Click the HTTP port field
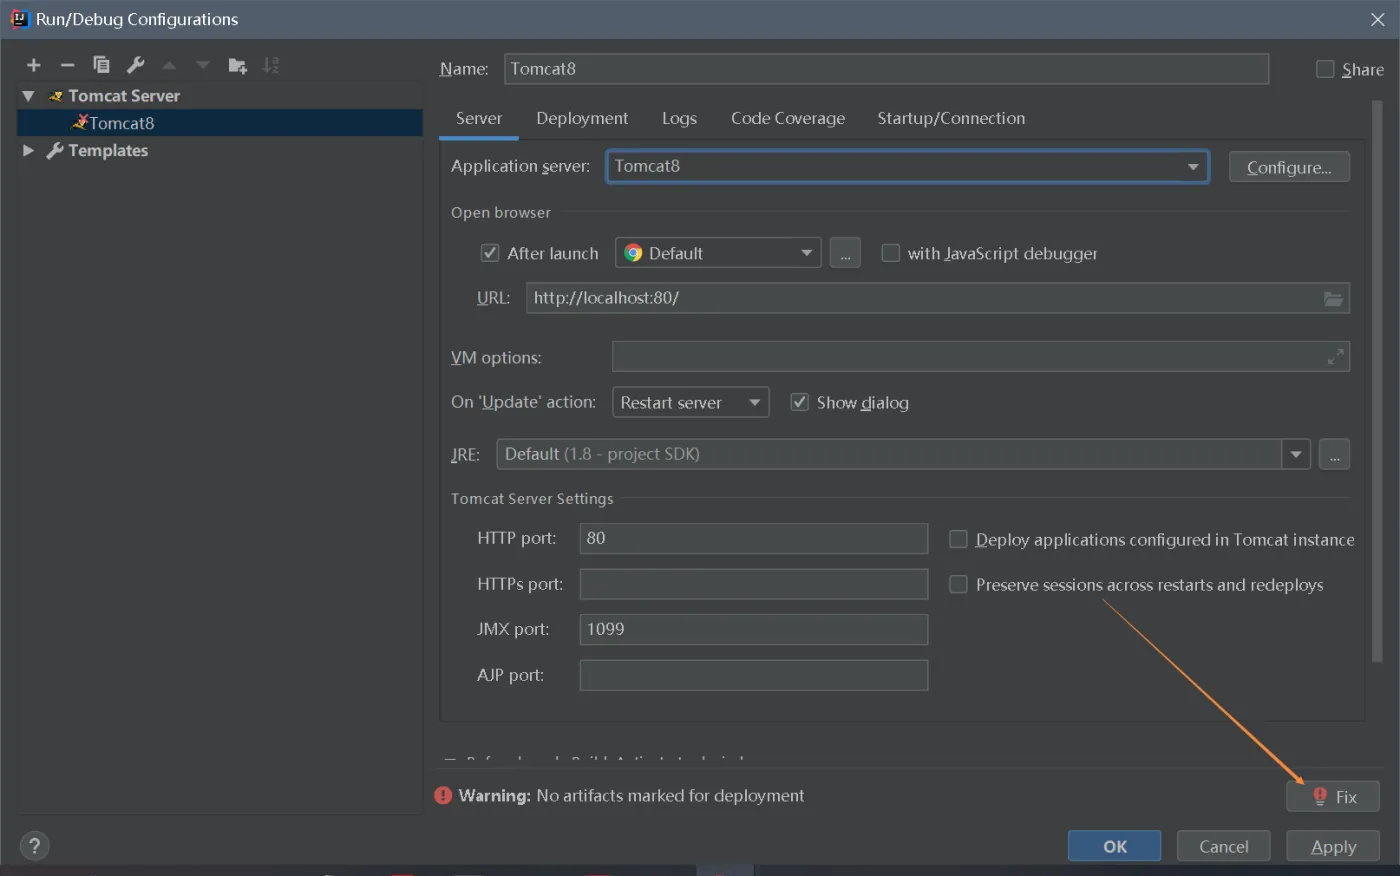 click(754, 538)
